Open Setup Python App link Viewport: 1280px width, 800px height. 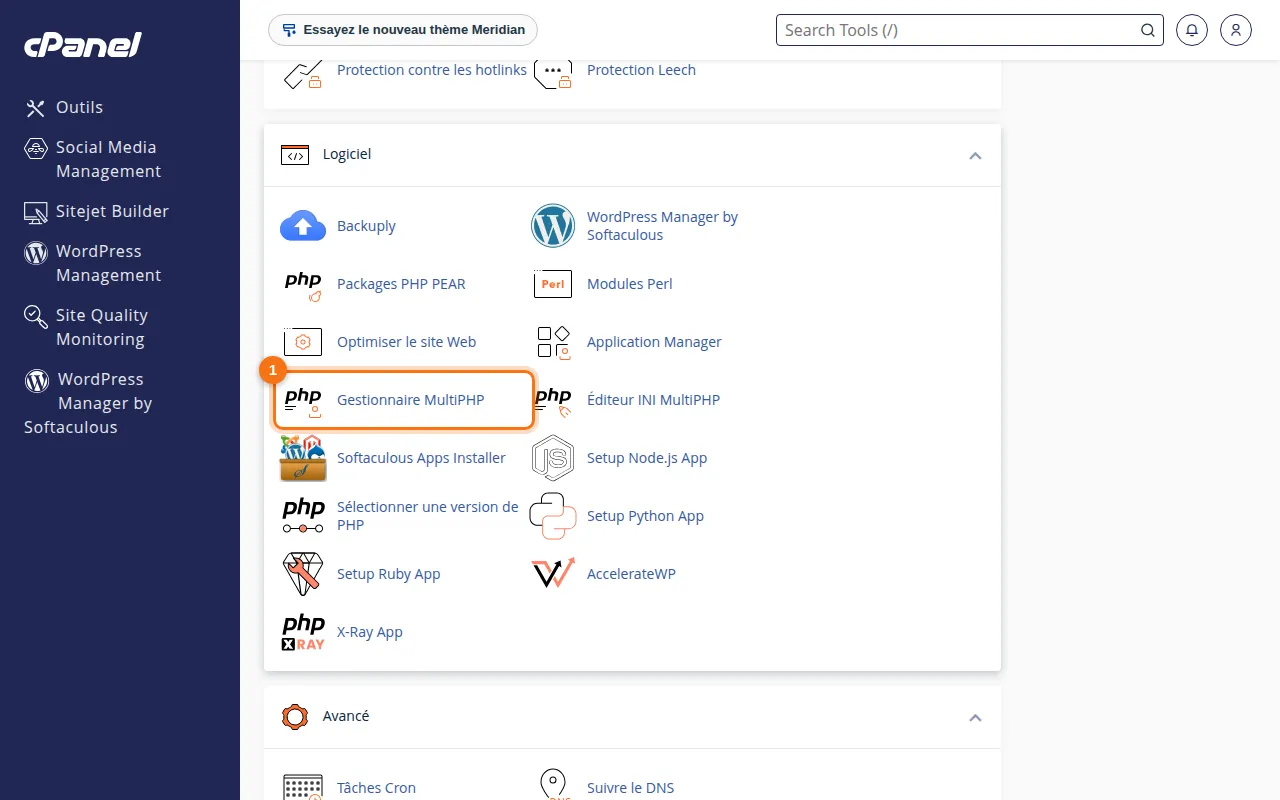[645, 516]
